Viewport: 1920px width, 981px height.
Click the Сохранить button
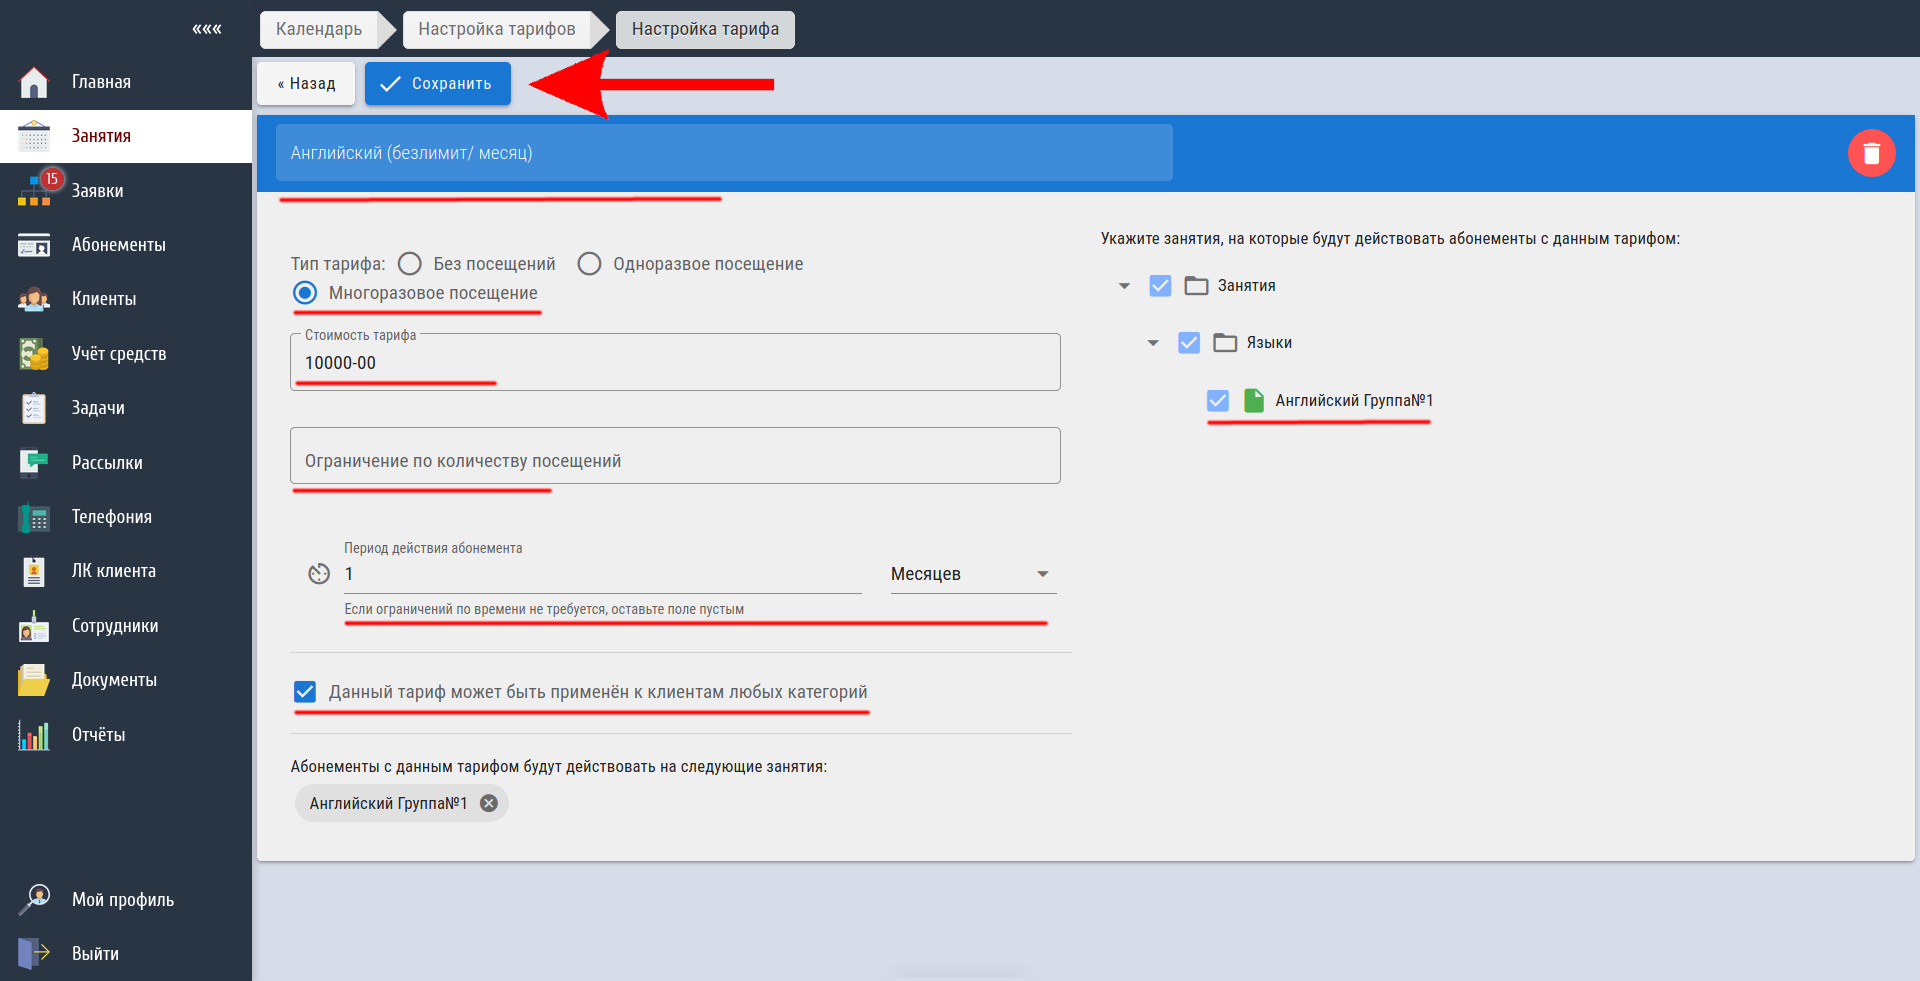[x=438, y=84]
